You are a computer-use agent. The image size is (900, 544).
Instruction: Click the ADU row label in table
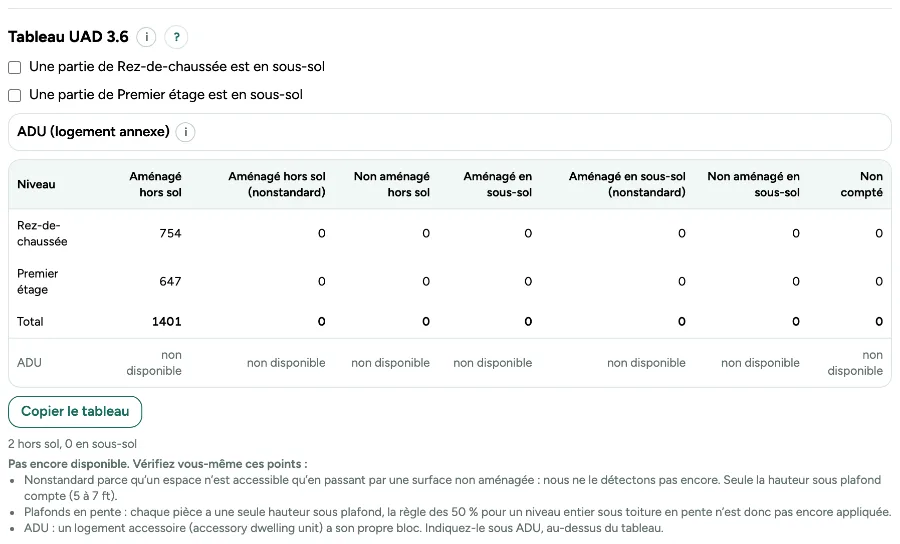(29, 363)
